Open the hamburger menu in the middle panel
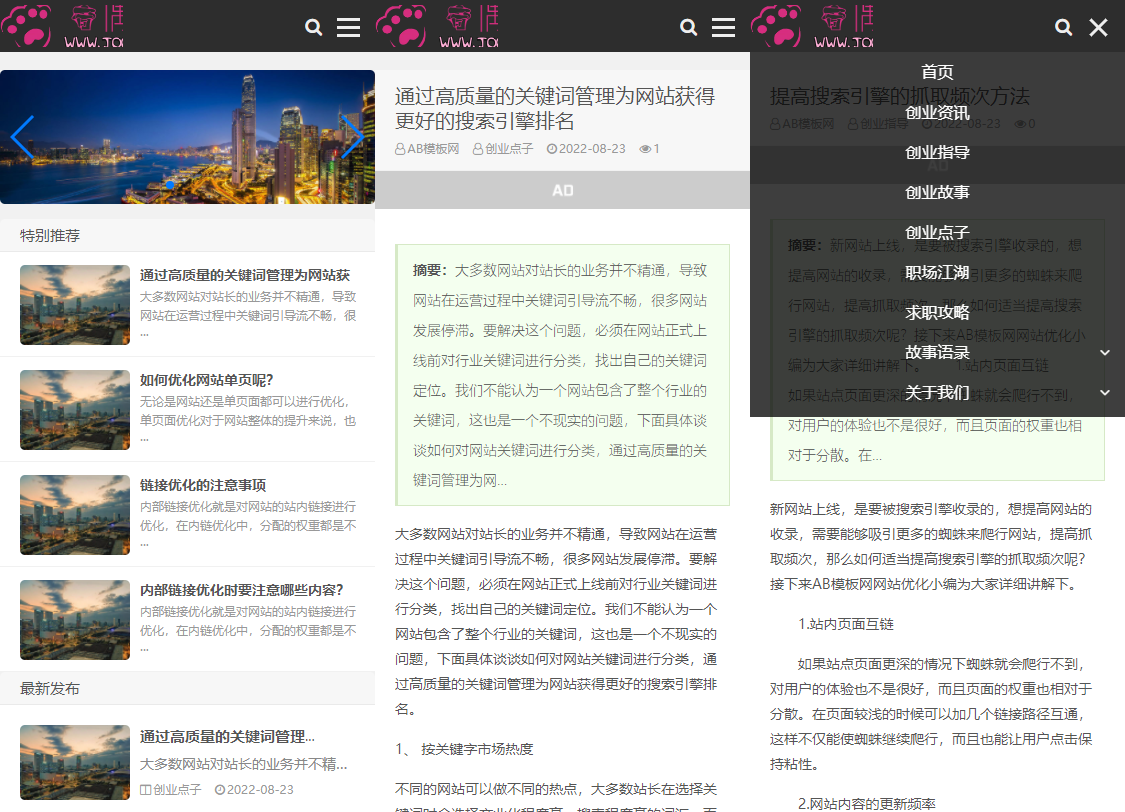 (723, 27)
